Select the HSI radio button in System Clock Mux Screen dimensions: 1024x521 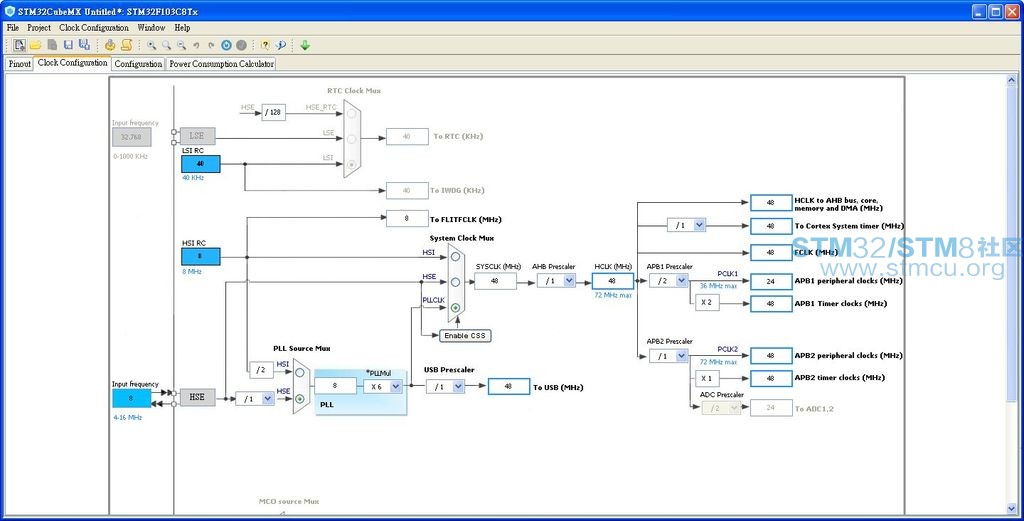click(455, 257)
